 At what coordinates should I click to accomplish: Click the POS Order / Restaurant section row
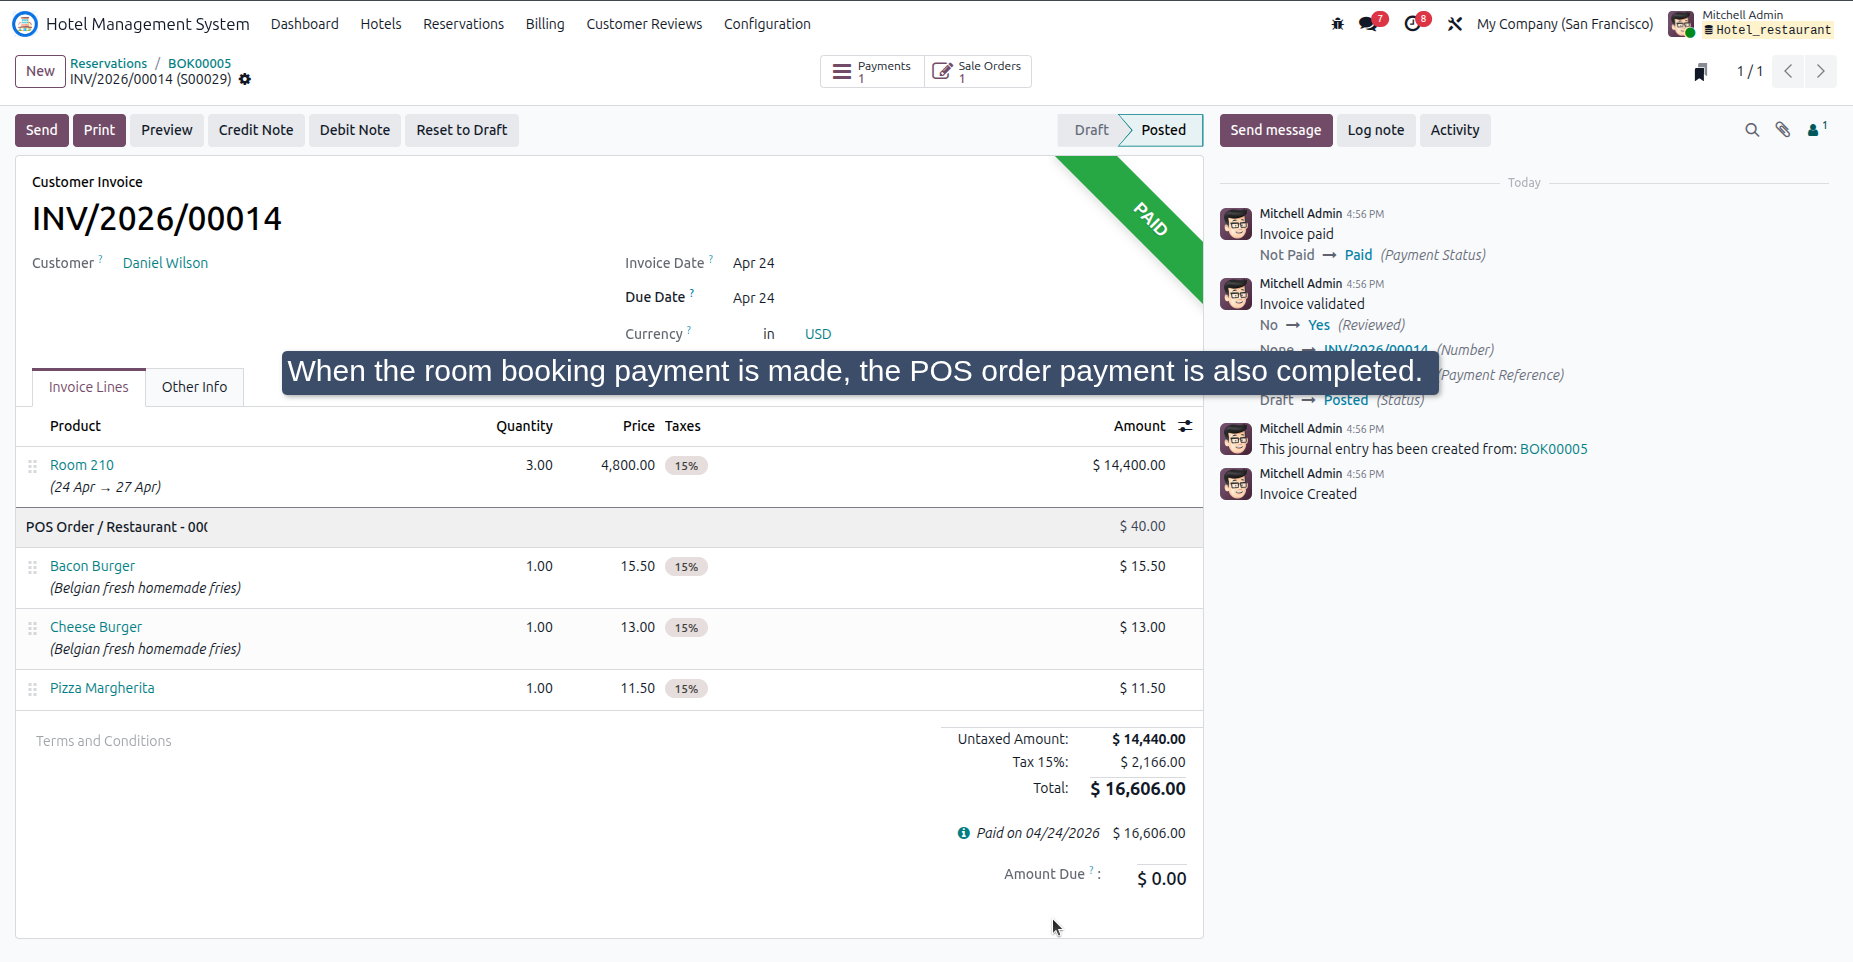pyautogui.click(x=609, y=527)
